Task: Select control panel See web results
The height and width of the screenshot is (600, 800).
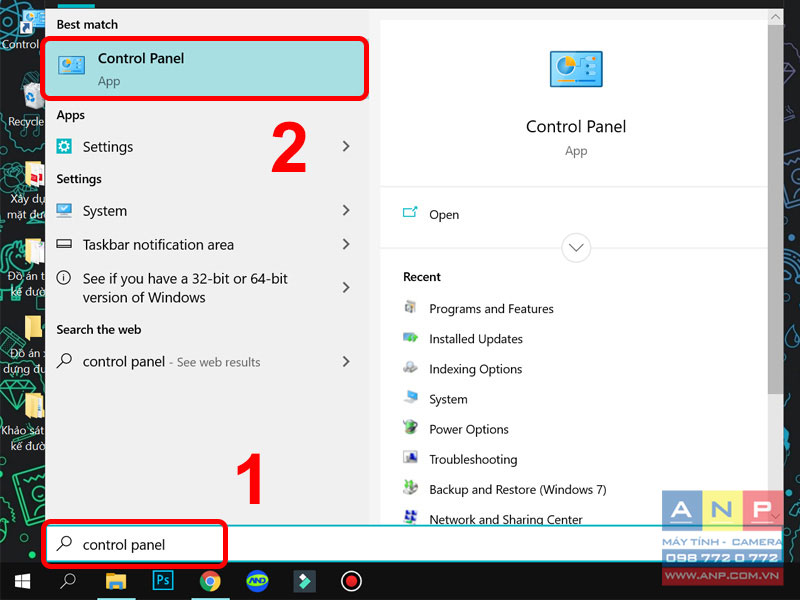Action: coord(207,362)
